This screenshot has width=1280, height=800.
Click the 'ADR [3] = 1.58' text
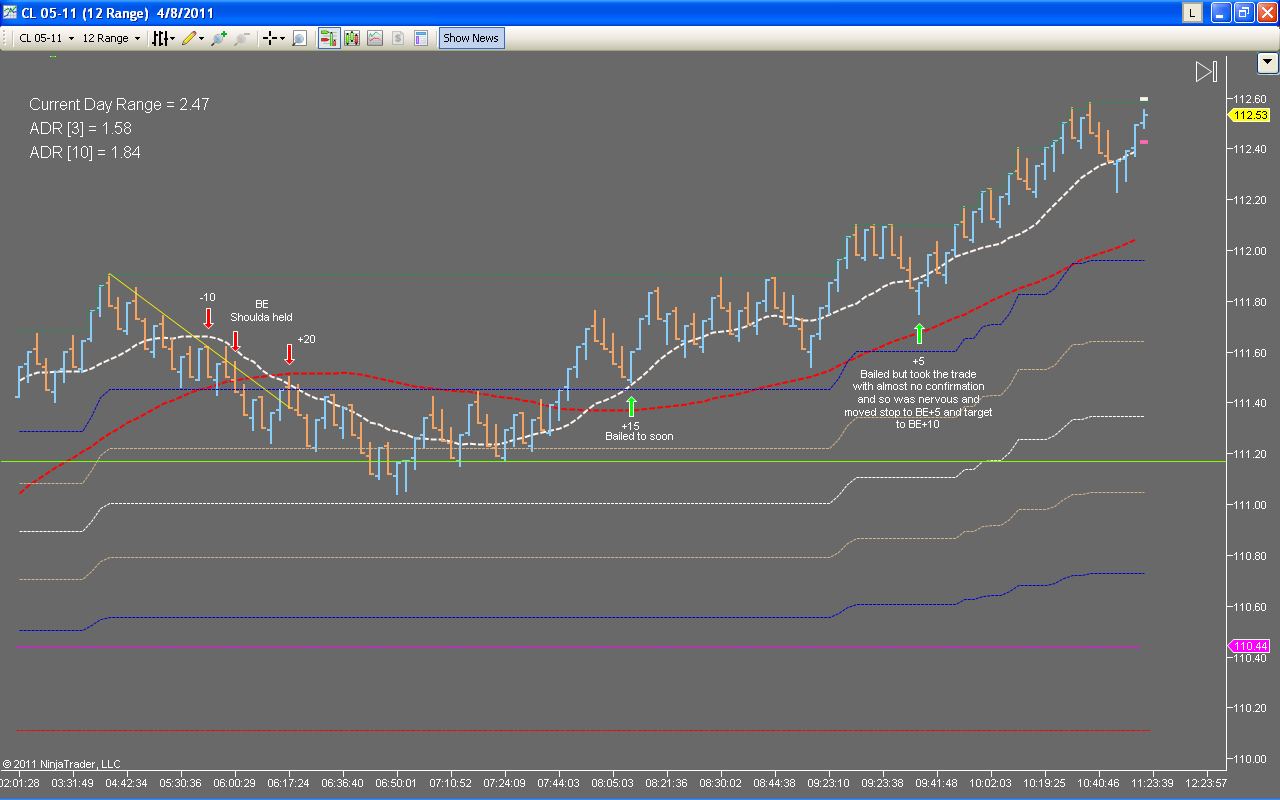coord(80,128)
